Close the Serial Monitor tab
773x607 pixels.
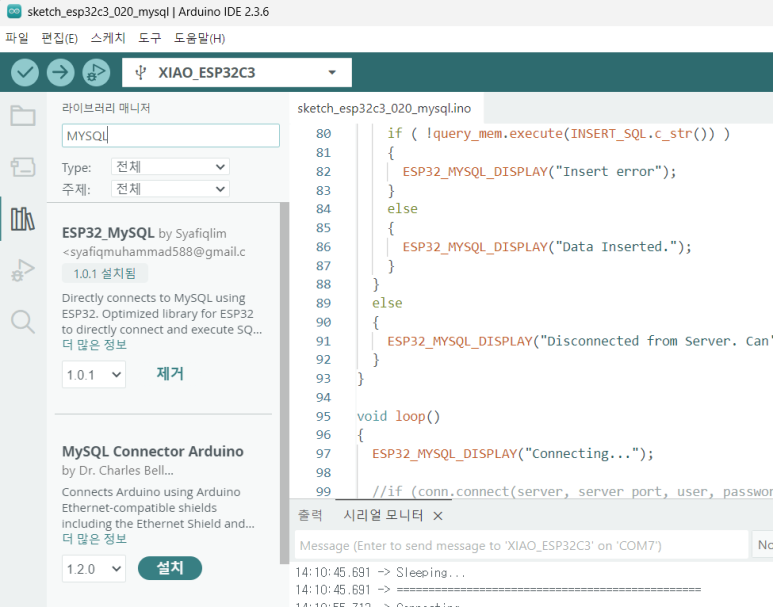click(438, 516)
